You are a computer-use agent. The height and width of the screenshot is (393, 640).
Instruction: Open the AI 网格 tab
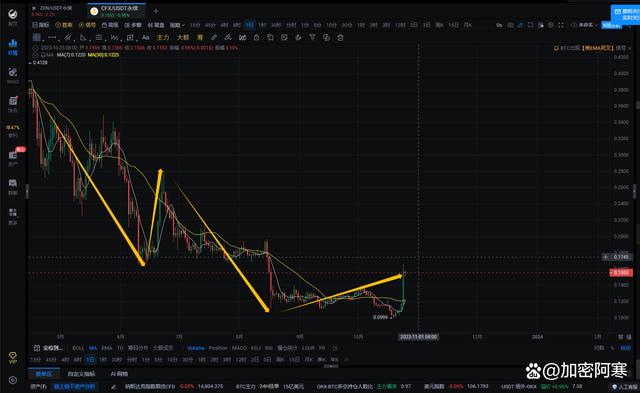tap(119, 374)
